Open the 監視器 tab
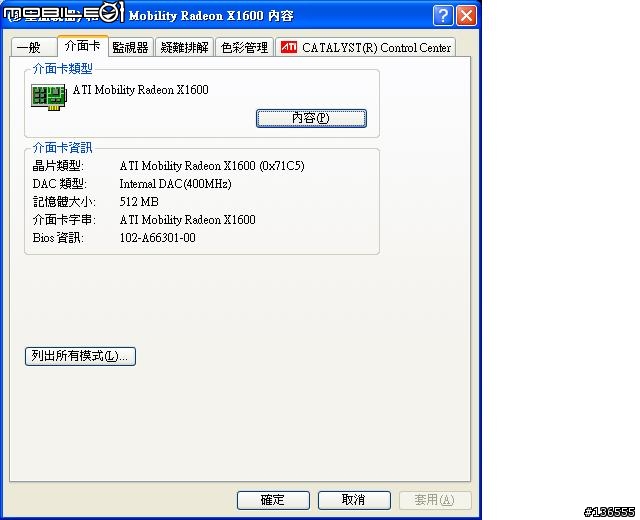Image resolution: width=640 pixels, height=520 pixels. point(130,47)
